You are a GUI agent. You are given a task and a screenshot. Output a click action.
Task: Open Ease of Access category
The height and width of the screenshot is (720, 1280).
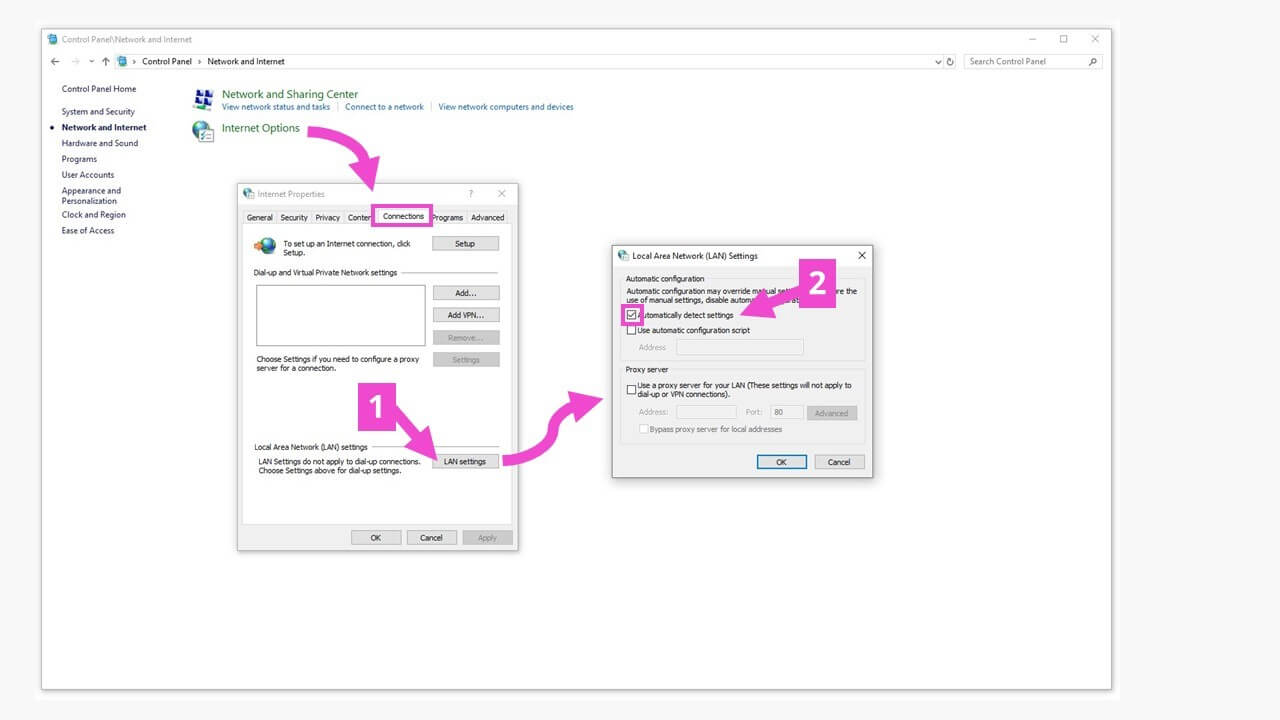(88, 231)
